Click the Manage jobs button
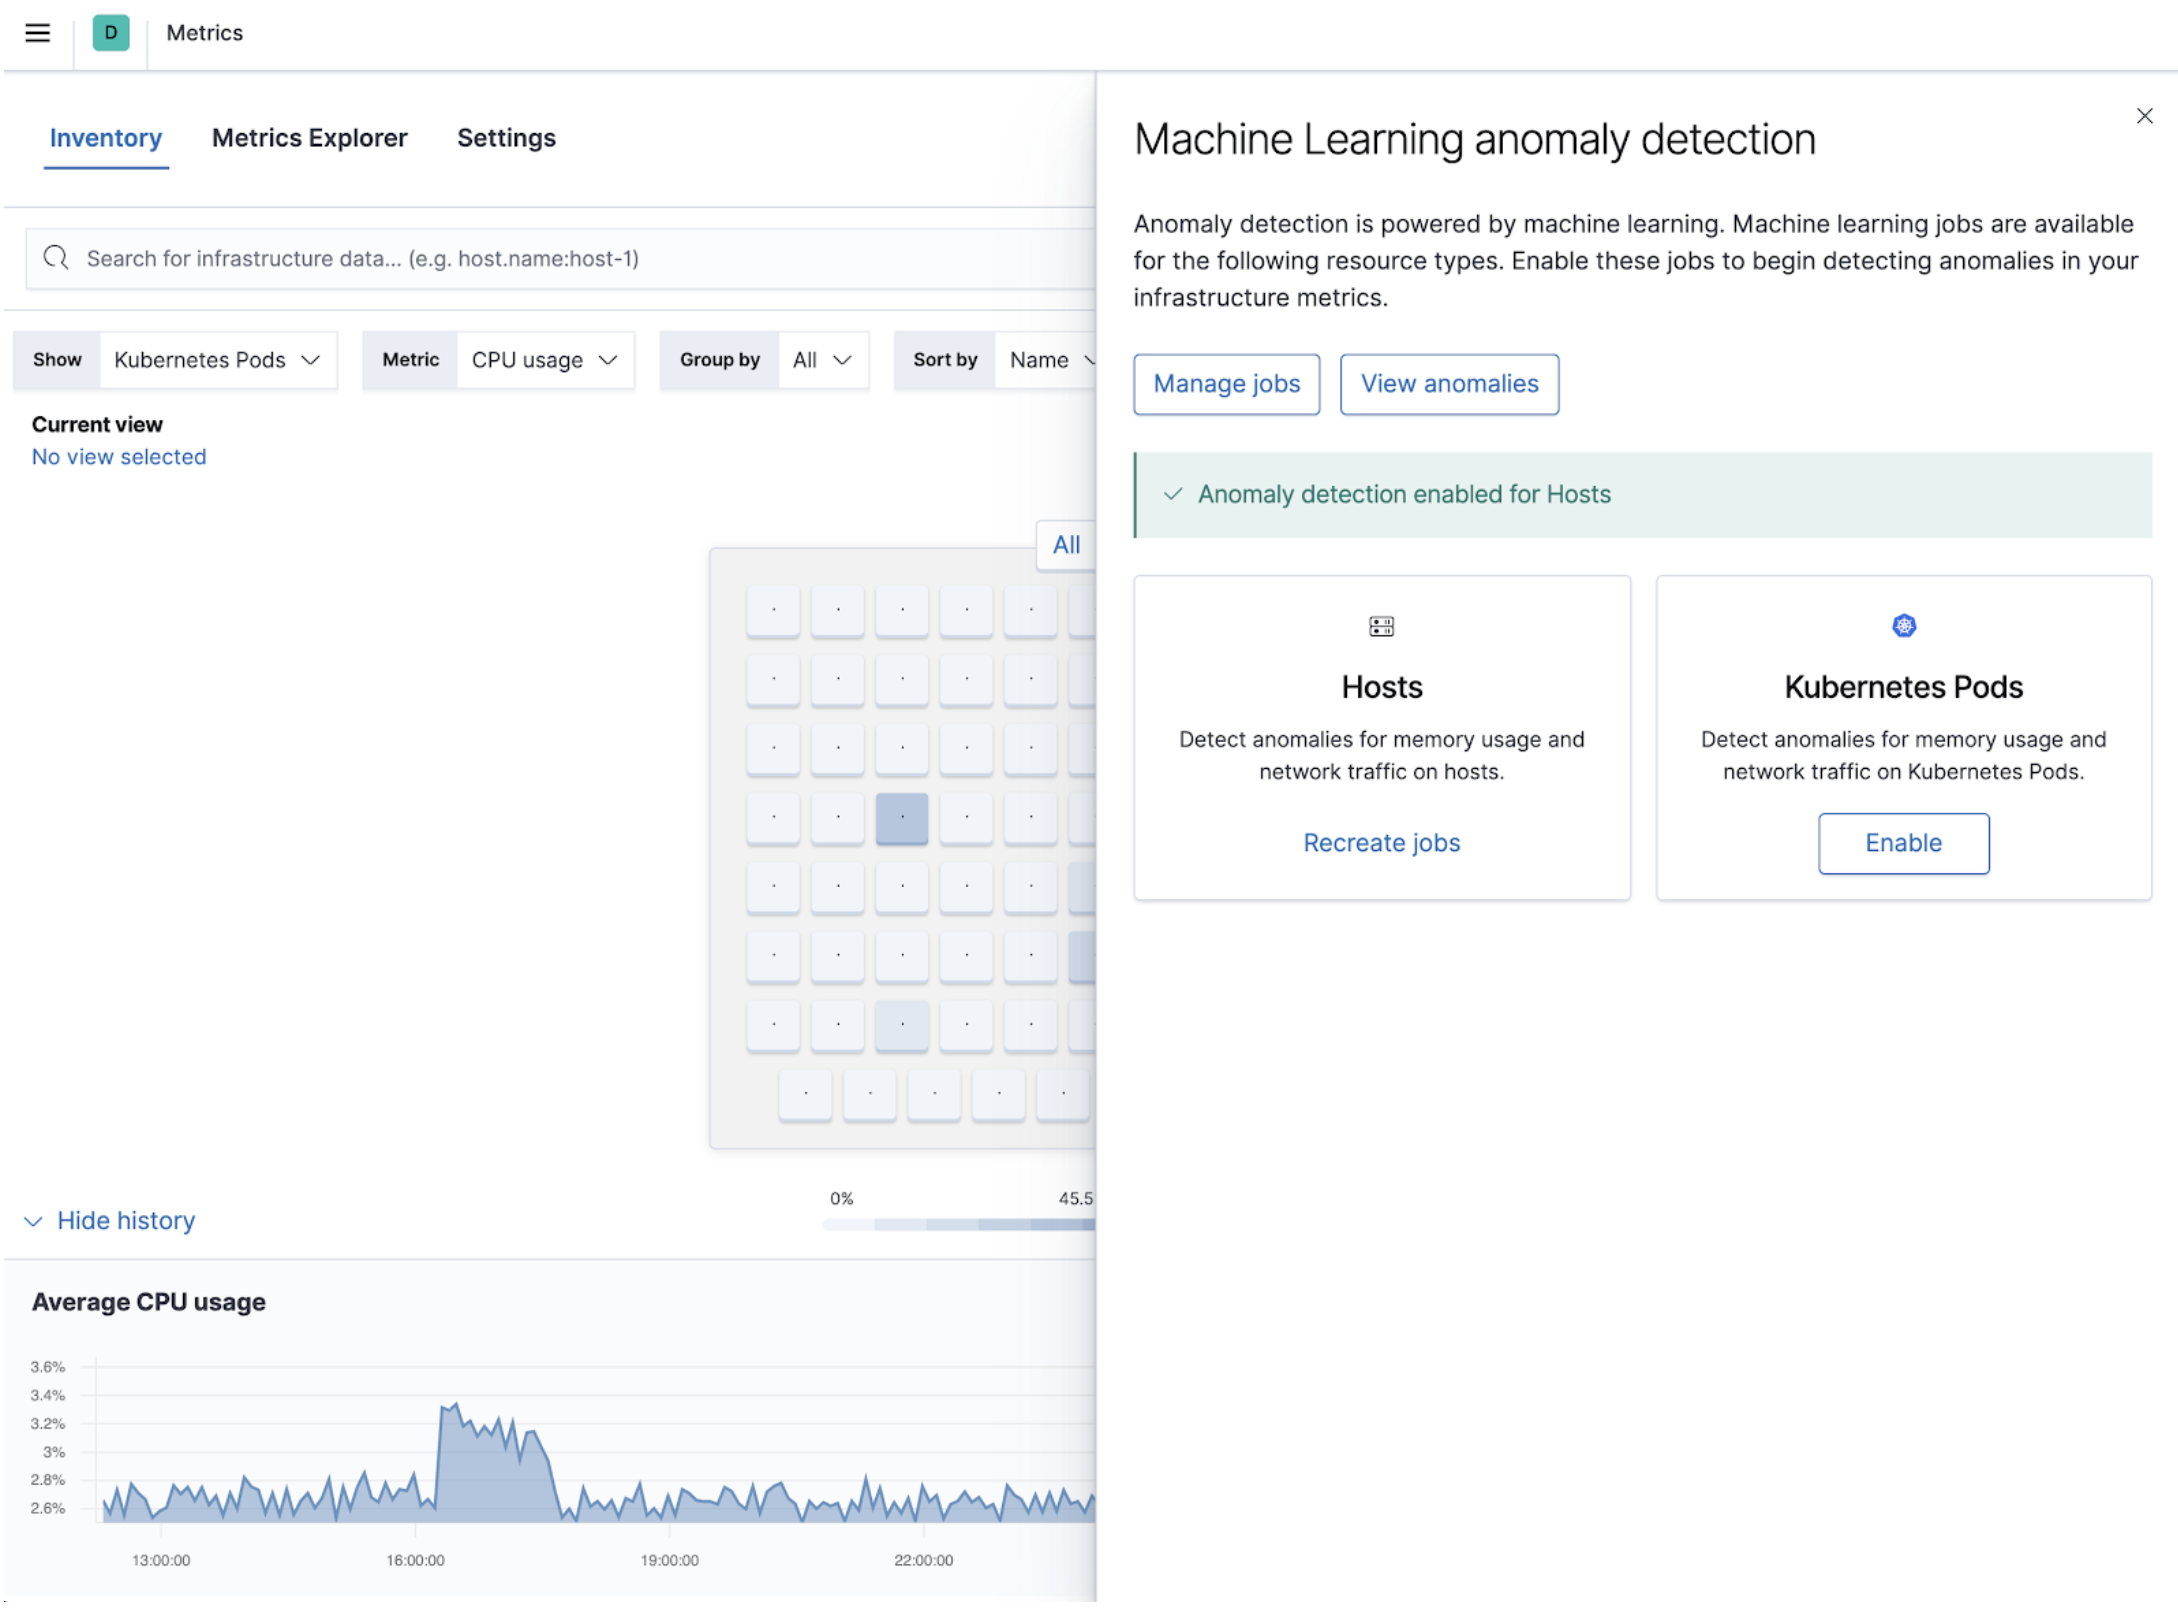This screenshot has width=2178, height=1608. 1226,382
